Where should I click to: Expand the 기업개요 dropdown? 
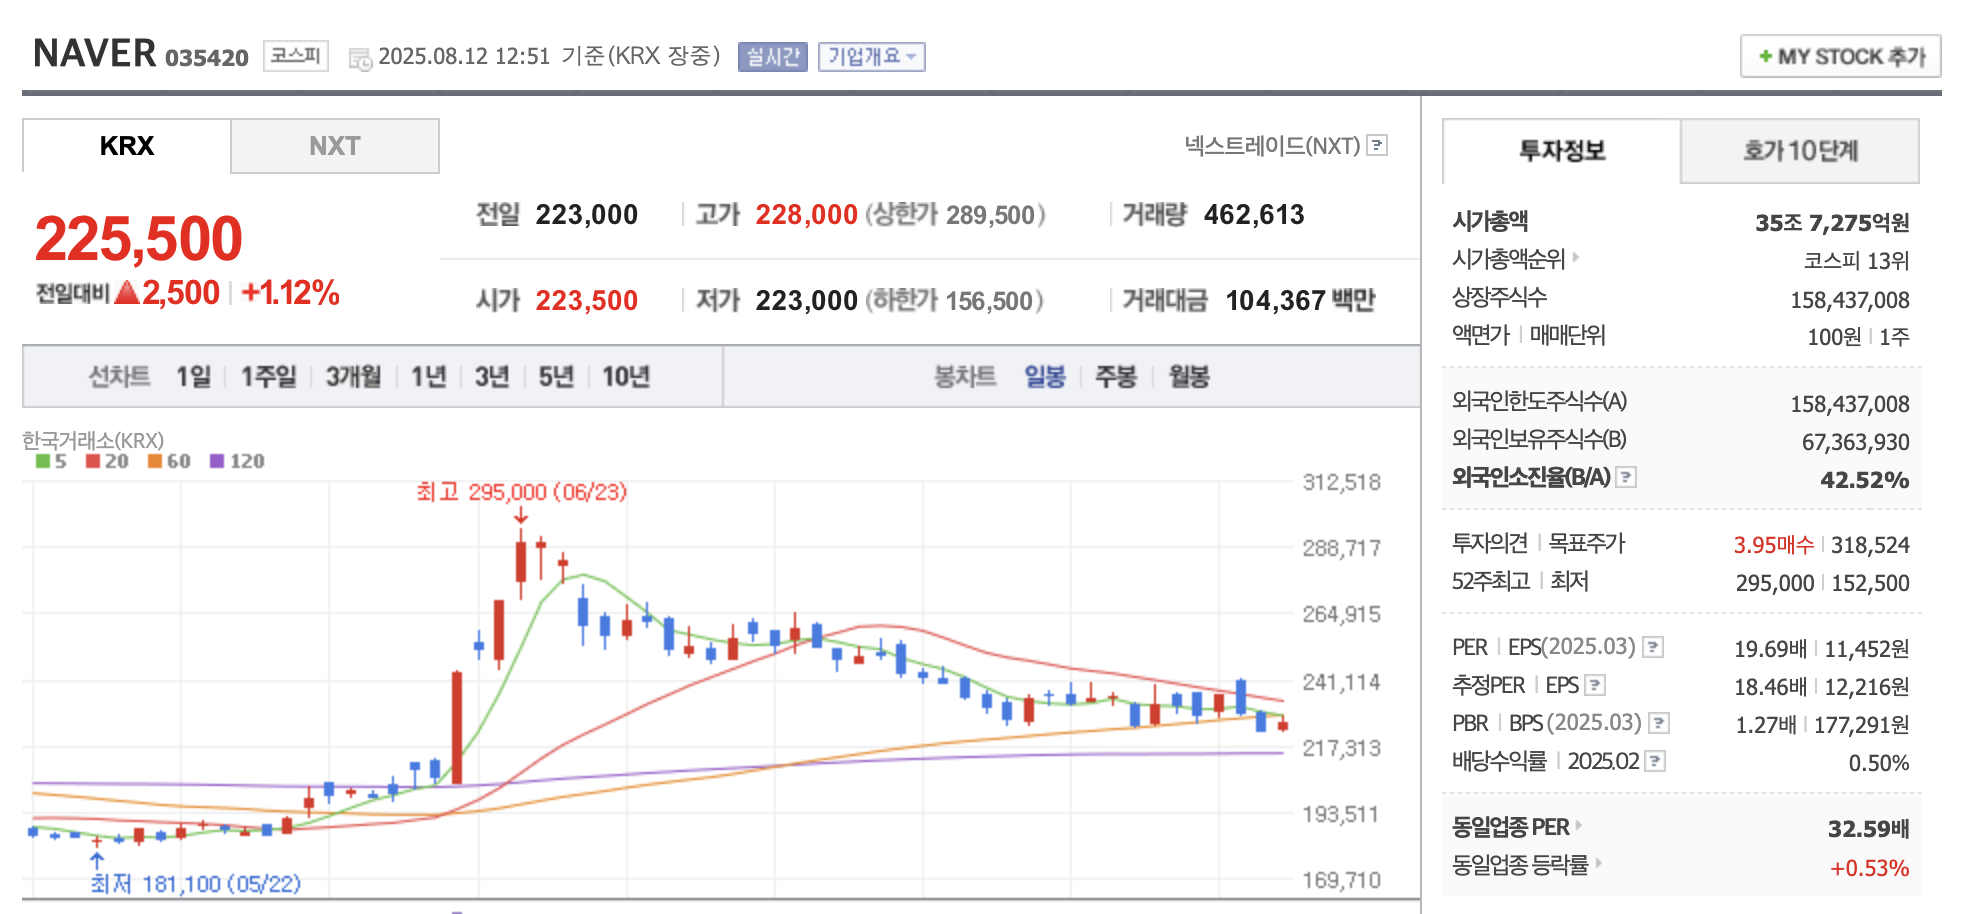click(x=871, y=56)
